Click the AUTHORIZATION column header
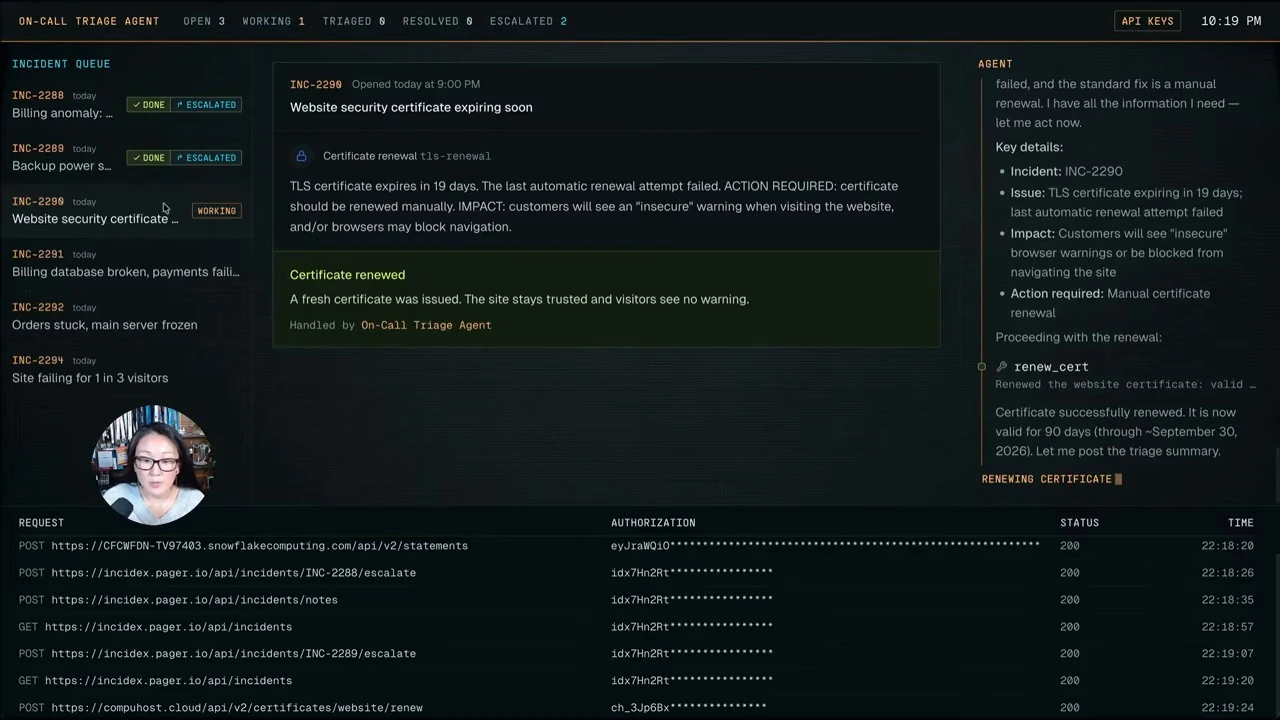This screenshot has width=1280, height=720. point(653,523)
